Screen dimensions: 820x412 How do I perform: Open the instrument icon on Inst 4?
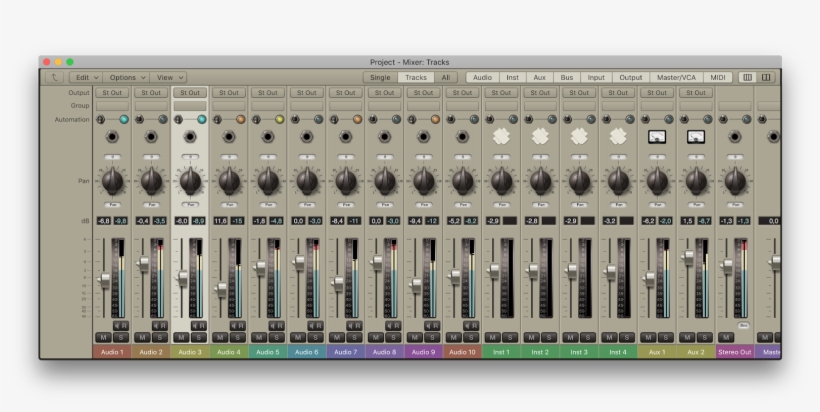point(618,137)
